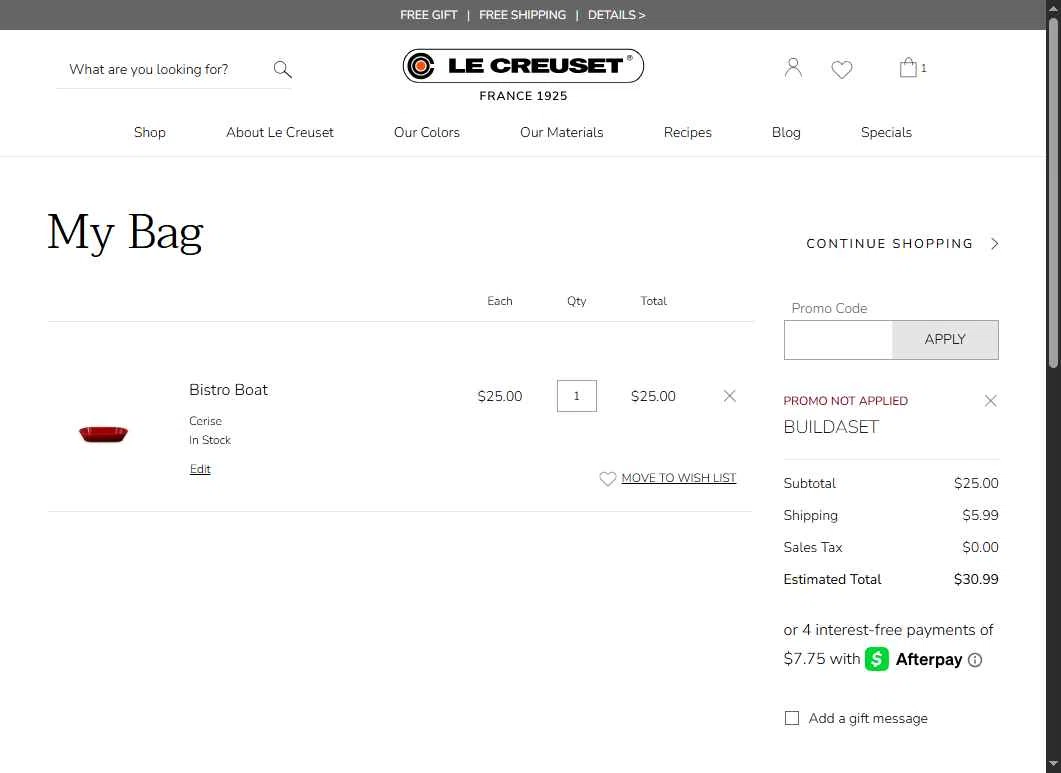
Task: Open the wish list heart icon in header
Action: coord(842,69)
